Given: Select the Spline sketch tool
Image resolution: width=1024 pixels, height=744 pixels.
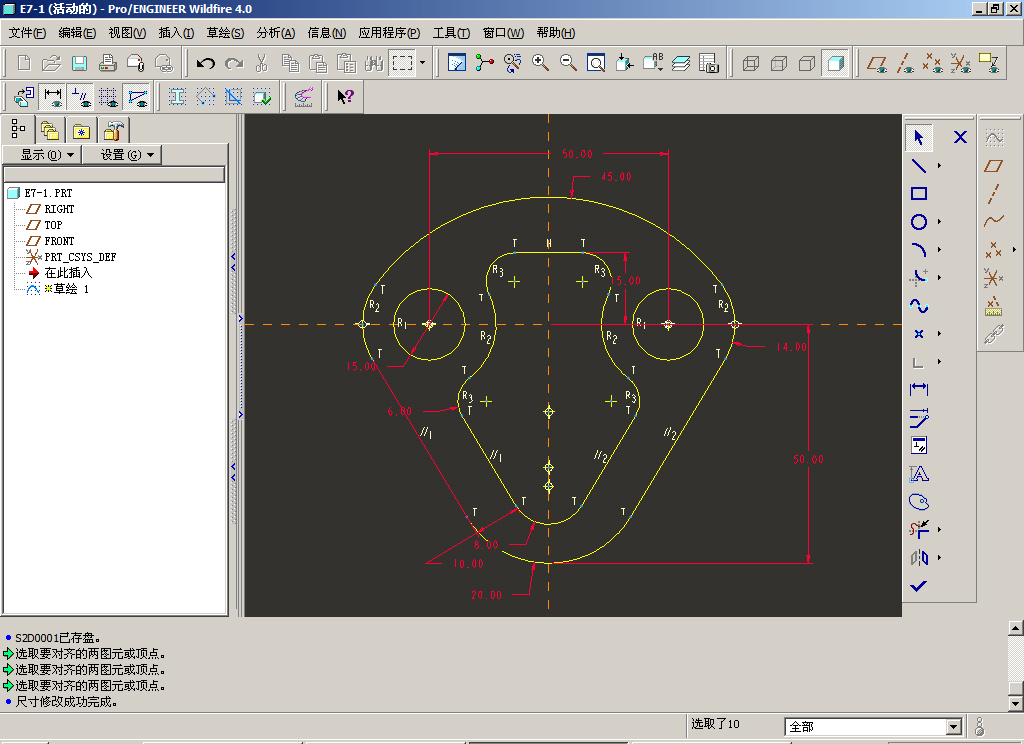Looking at the screenshot, I should pyautogui.click(x=919, y=306).
